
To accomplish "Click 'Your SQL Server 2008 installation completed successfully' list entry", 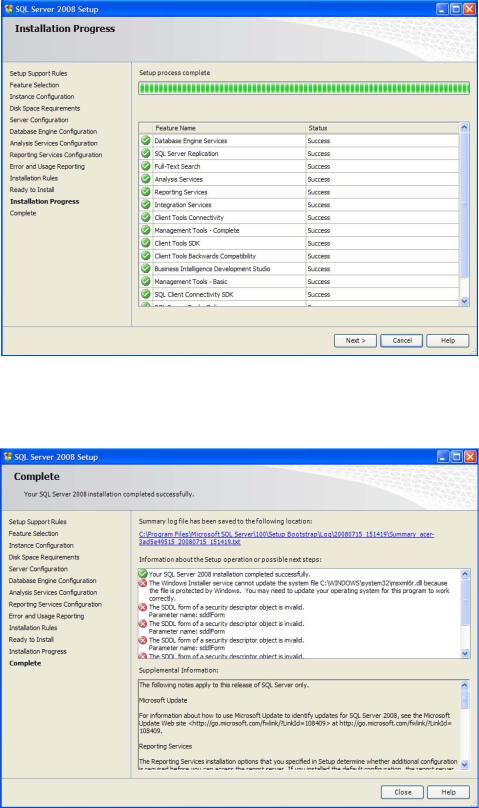I will [229, 574].
